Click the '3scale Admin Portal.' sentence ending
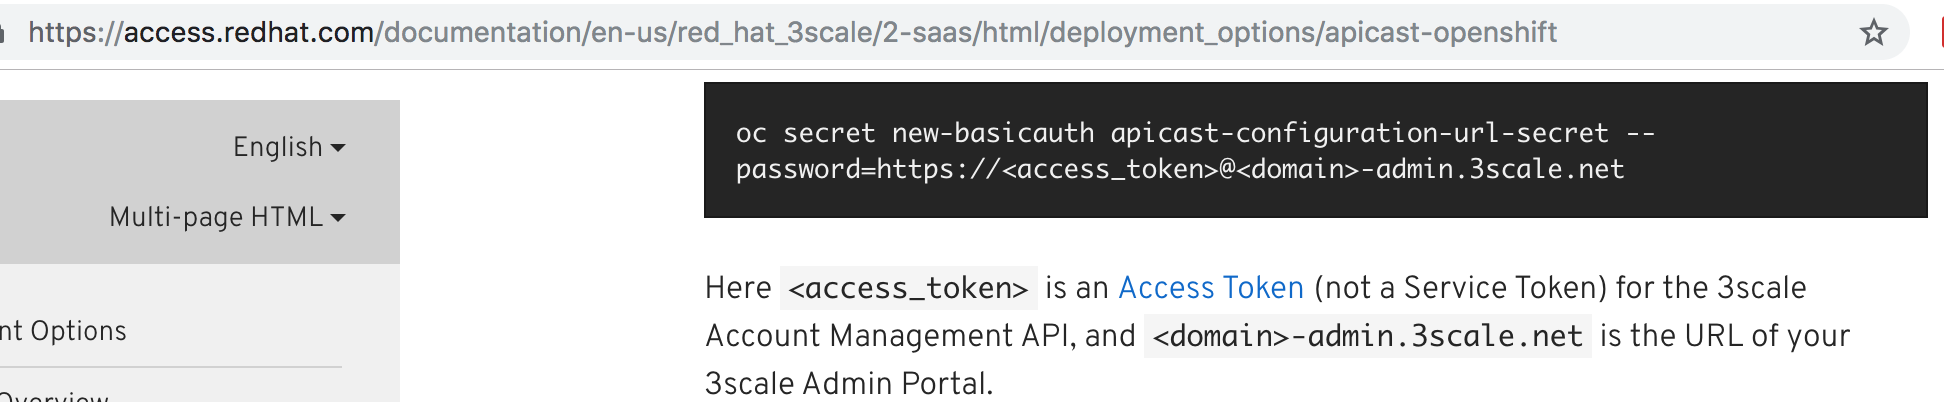The width and height of the screenshot is (1944, 402). [x=848, y=384]
